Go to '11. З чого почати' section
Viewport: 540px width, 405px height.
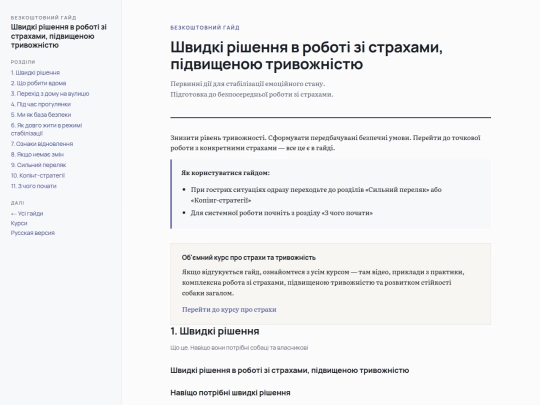coord(33,186)
